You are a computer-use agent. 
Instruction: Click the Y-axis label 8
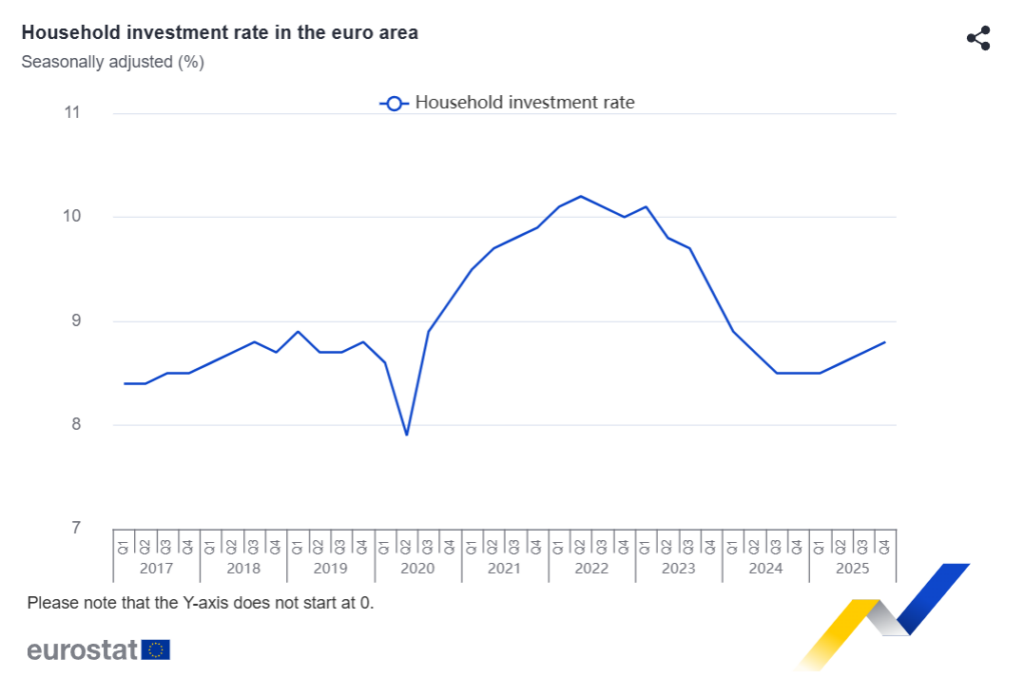(x=75, y=425)
